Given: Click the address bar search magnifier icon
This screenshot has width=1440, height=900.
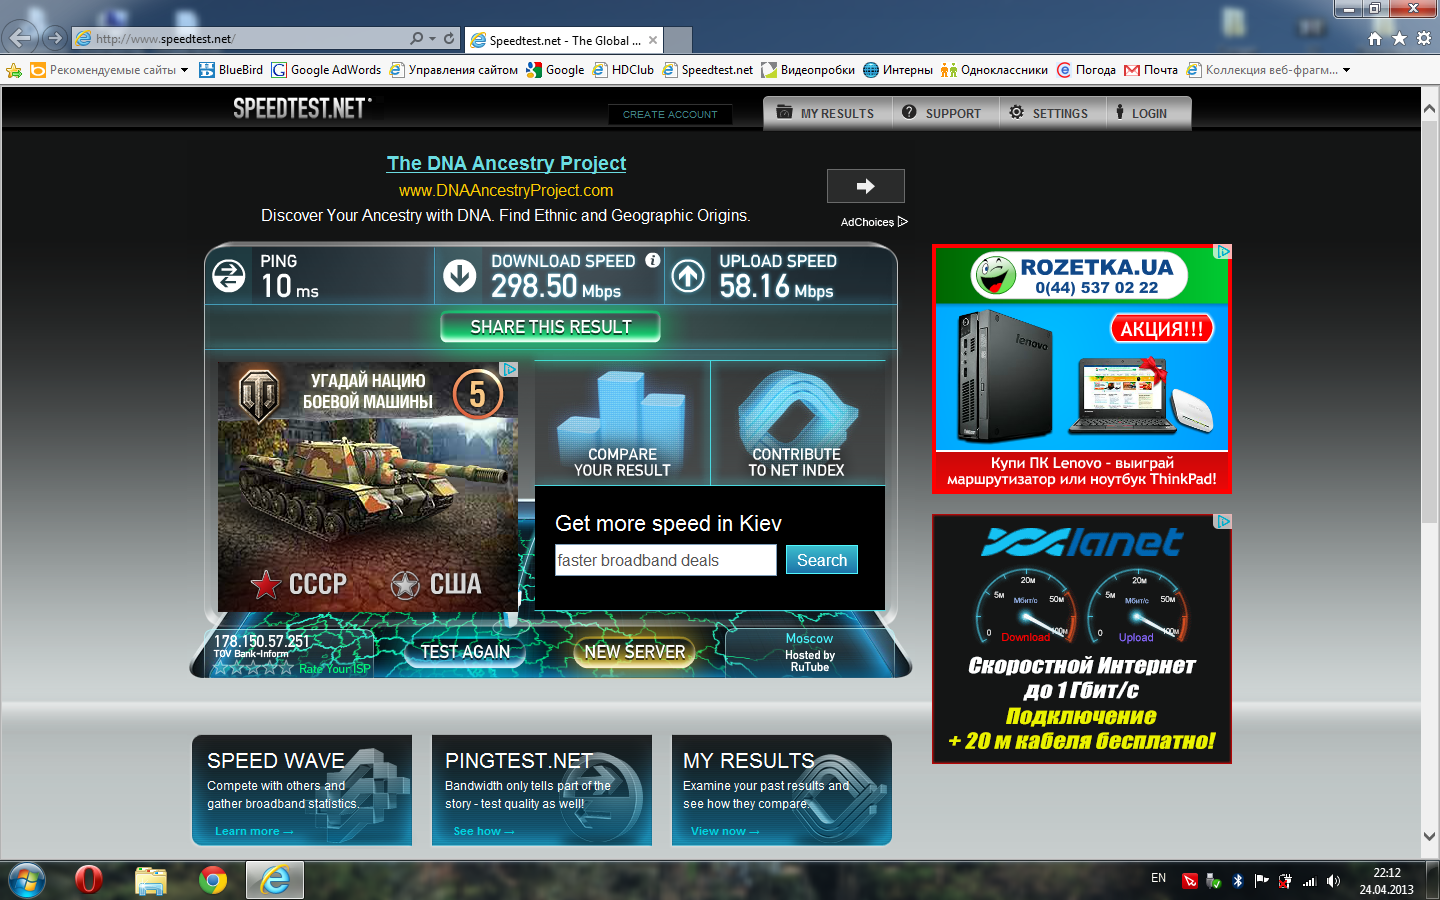Looking at the screenshot, I should (417, 39).
